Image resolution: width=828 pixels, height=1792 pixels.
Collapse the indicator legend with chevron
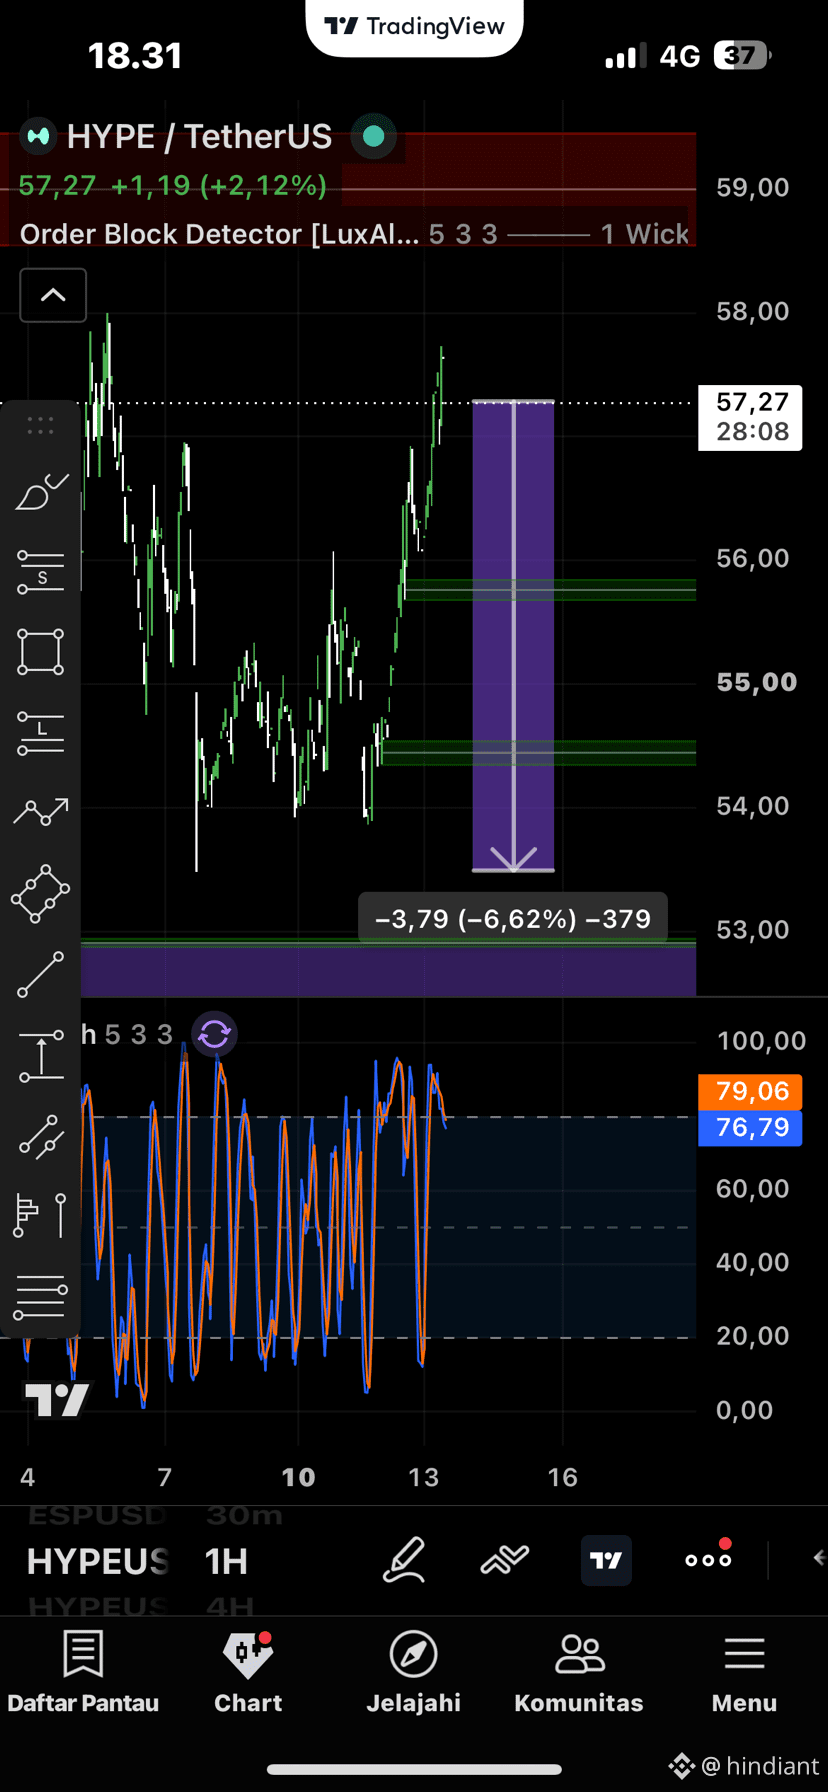tap(53, 295)
